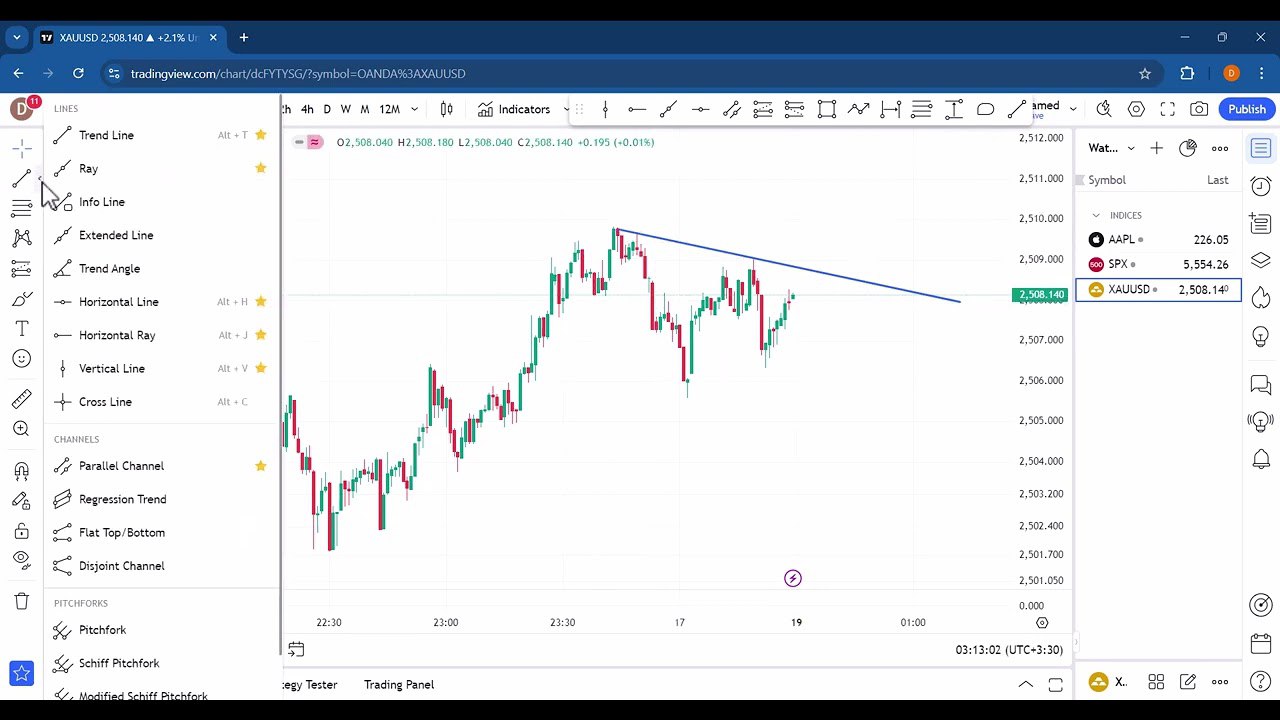Collapse the INDICES watchlist section
Viewport: 1280px width, 720px height.
1096,215
